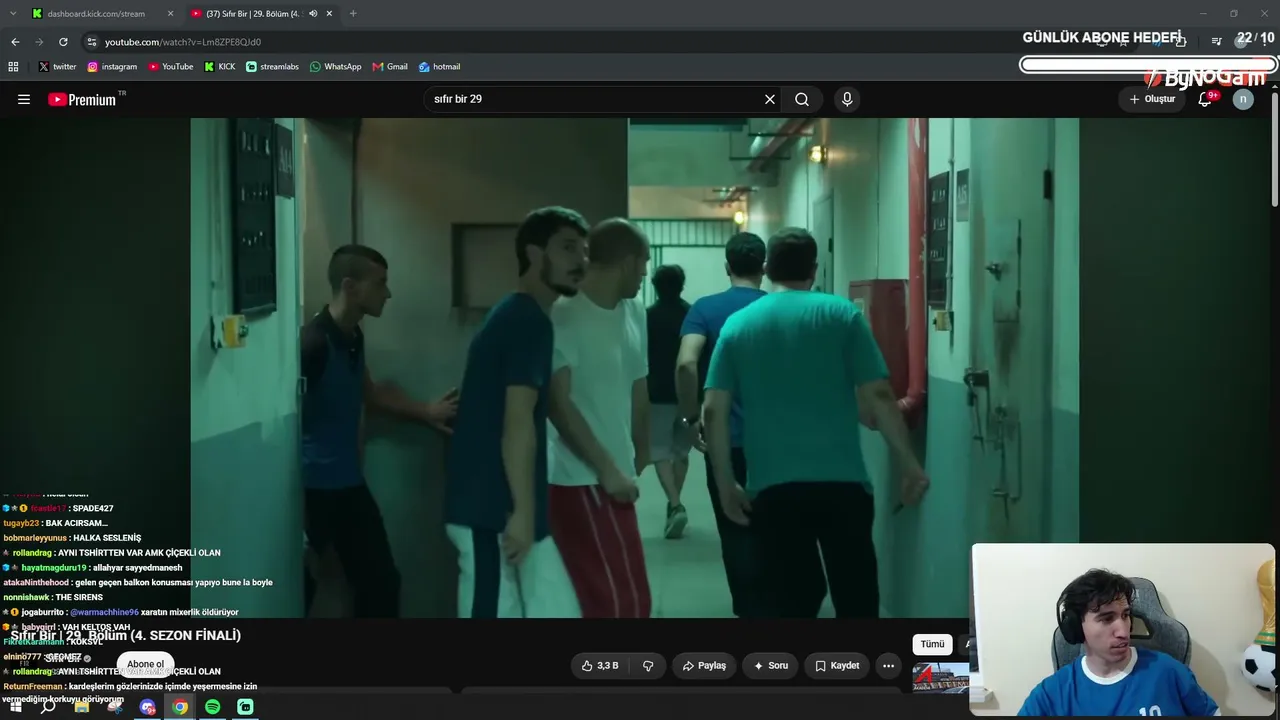Open the instagram bookmark
Viewport: 1280px width, 720px height.
[112, 67]
